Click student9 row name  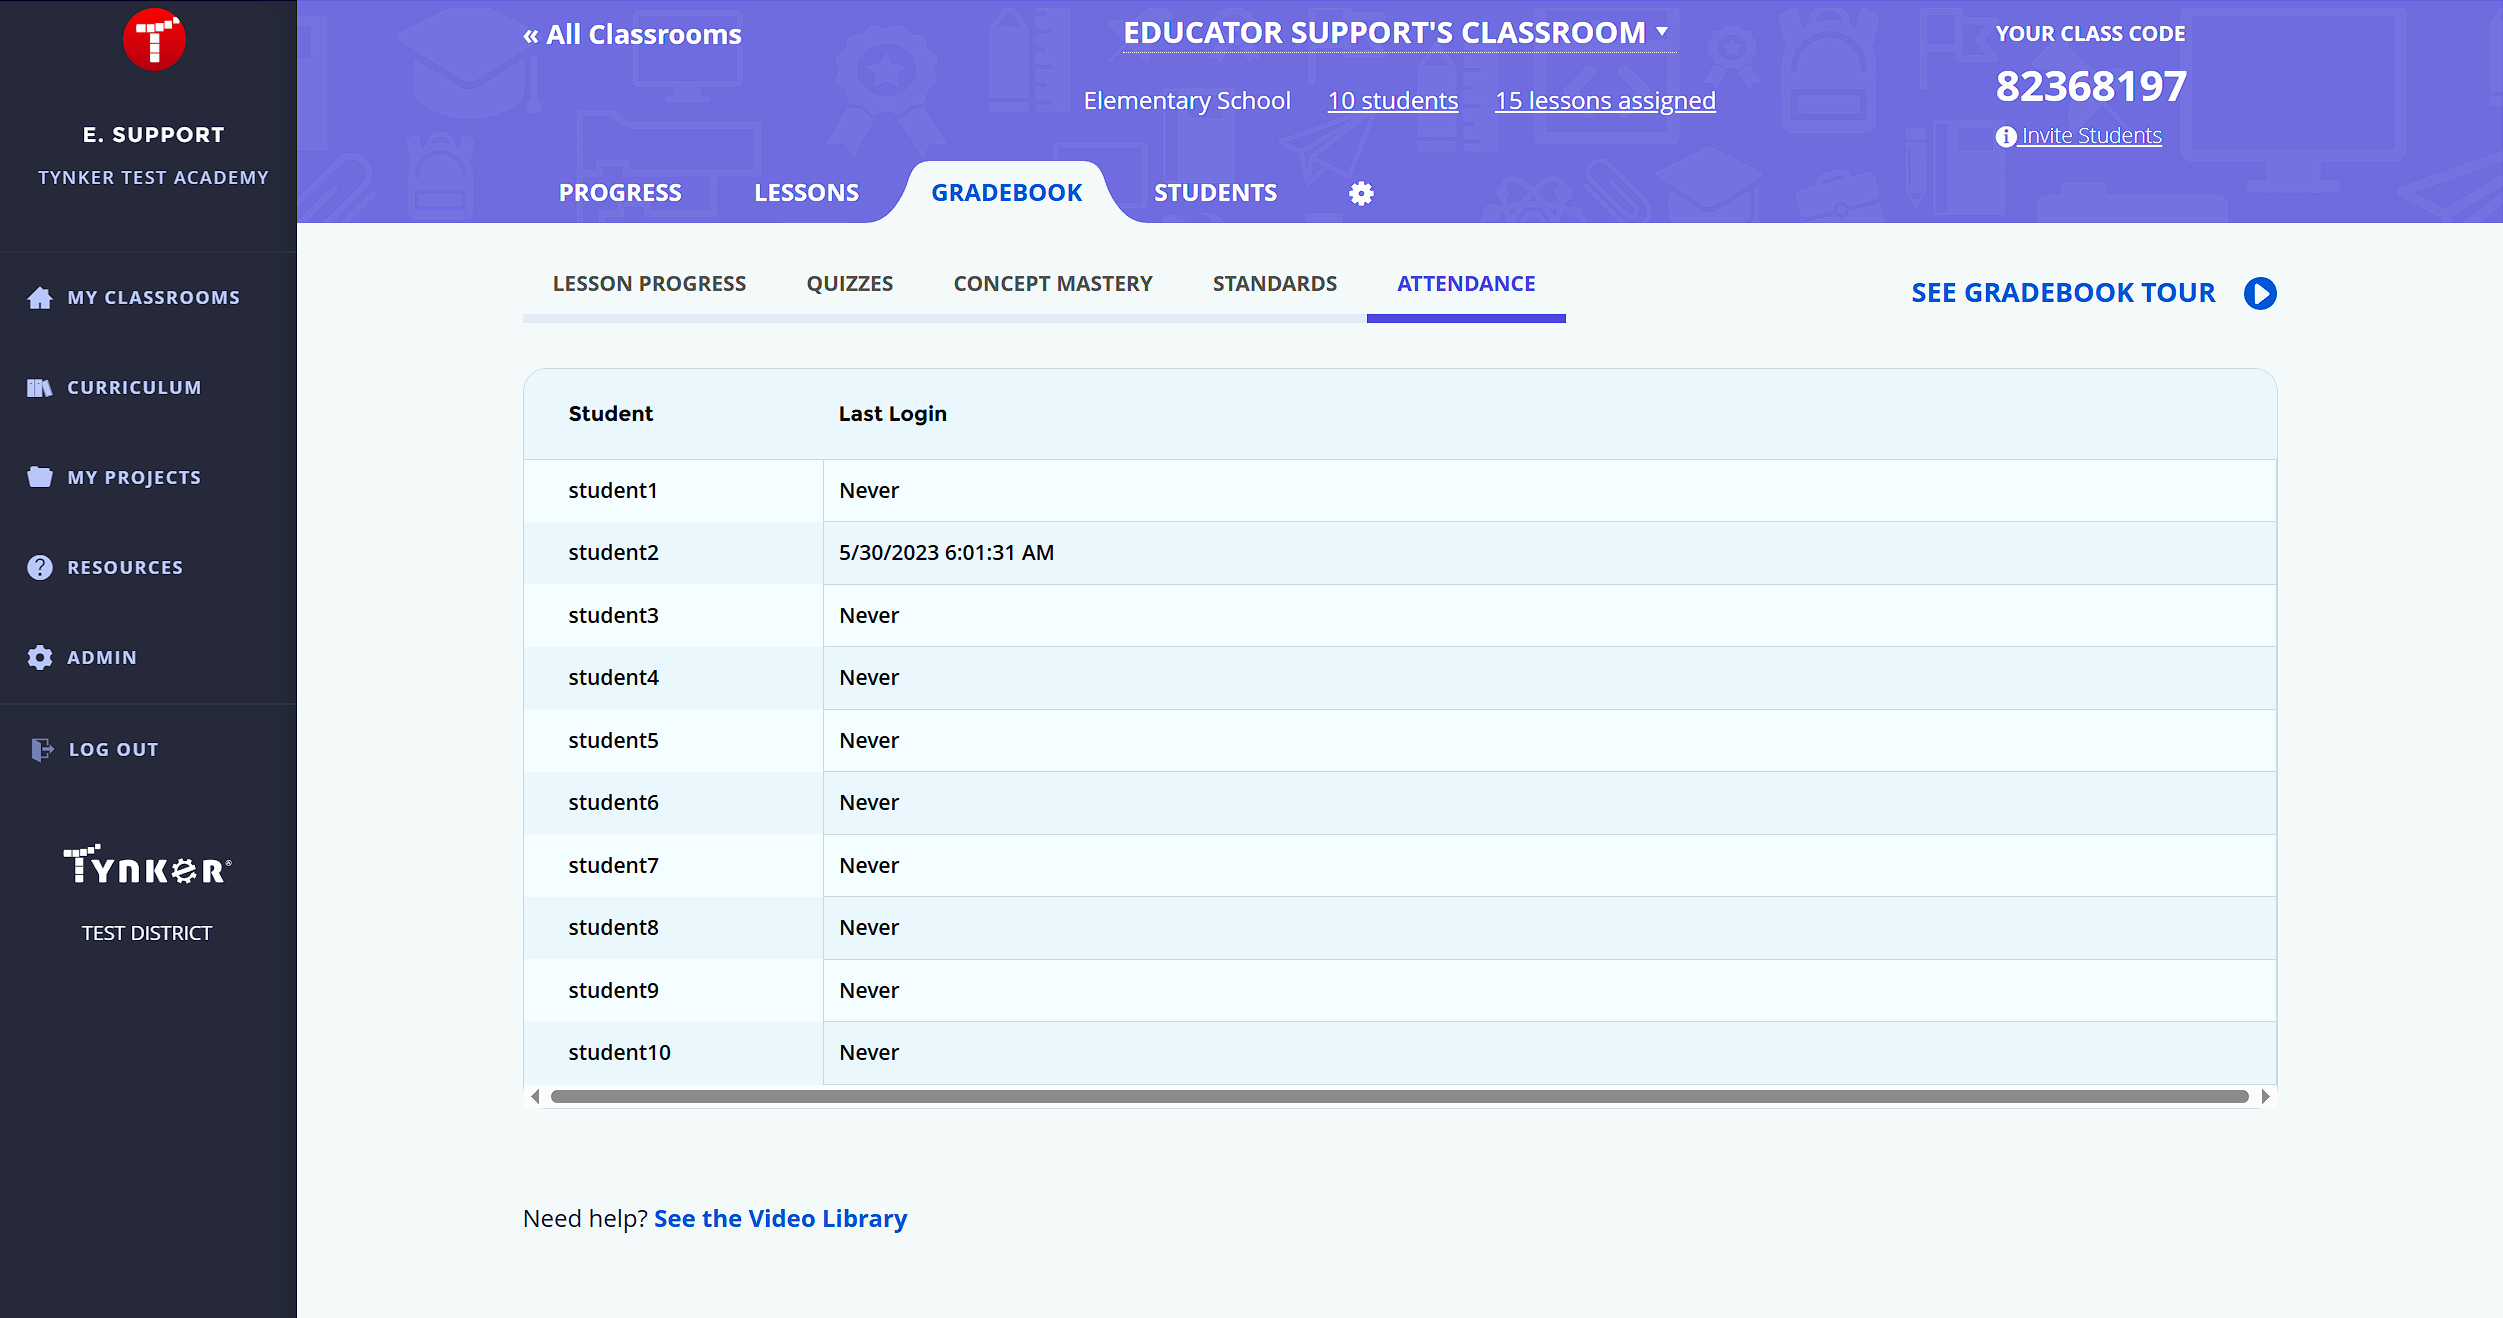613,991
